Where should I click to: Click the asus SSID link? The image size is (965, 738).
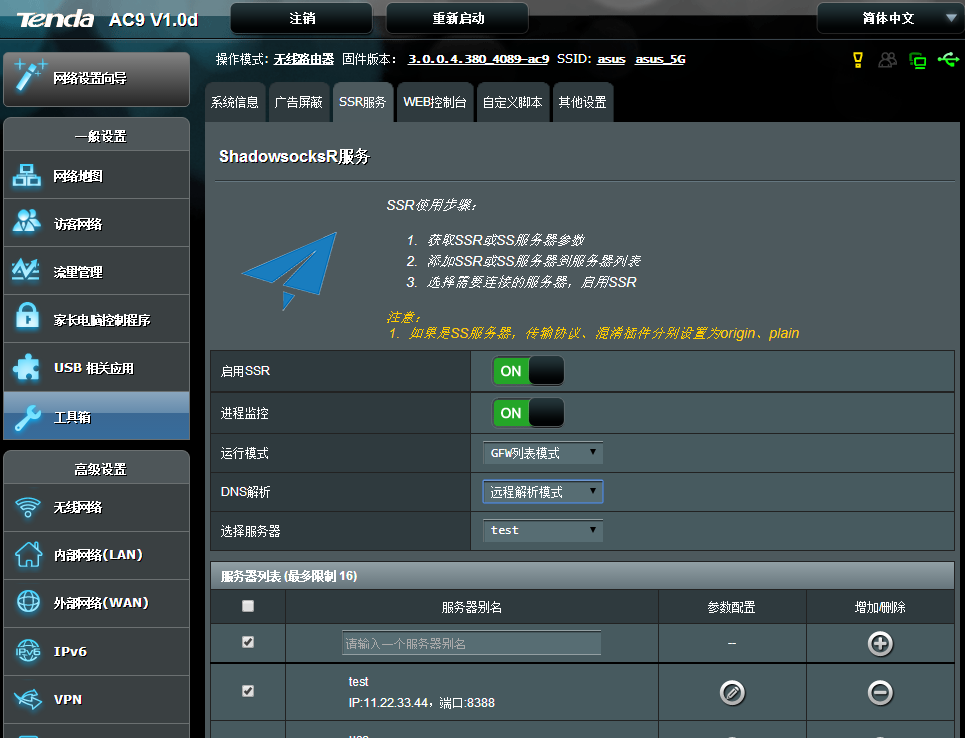pos(611,59)
